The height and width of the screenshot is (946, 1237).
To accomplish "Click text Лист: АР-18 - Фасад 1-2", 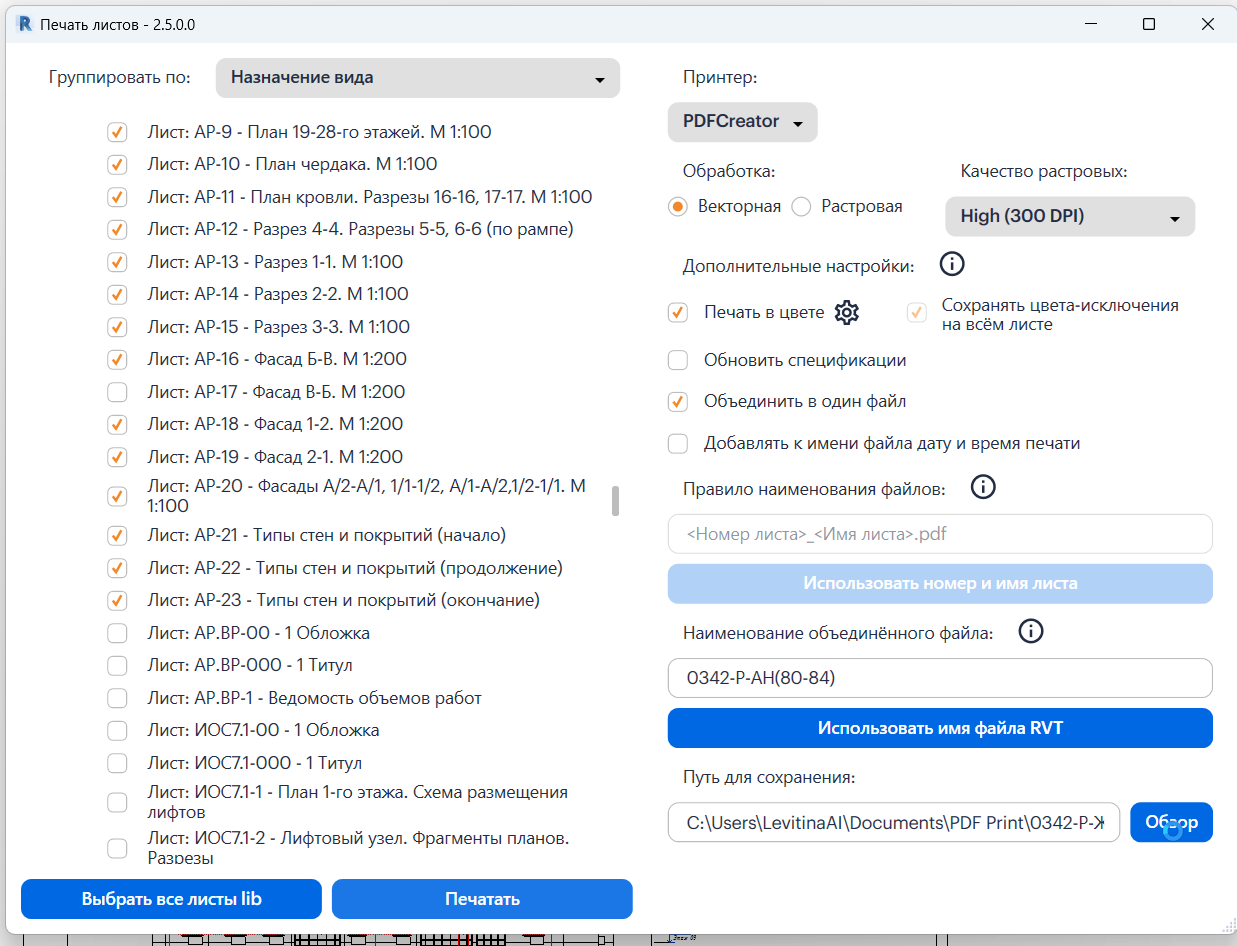I will [275, 424].
